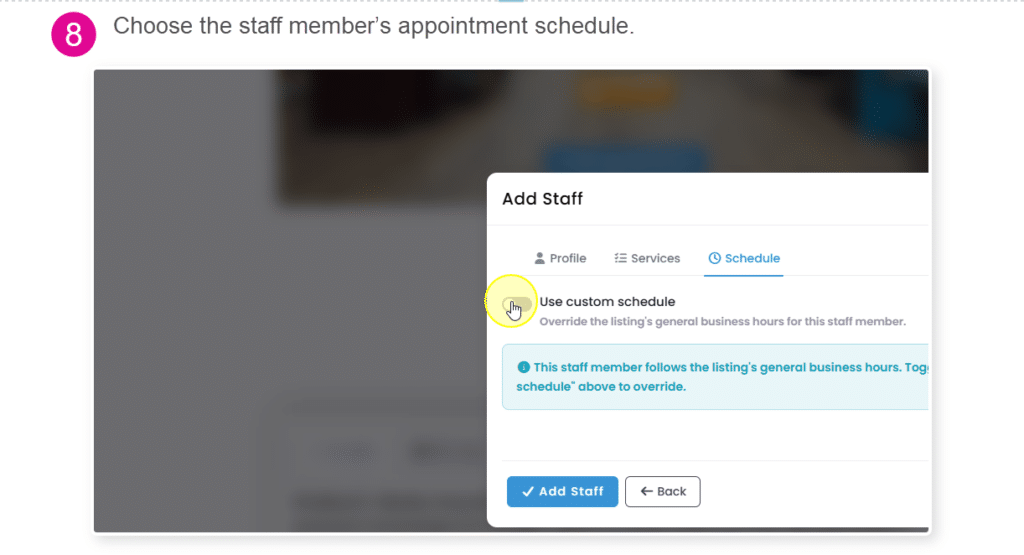Click the pink step 8 badge
Viewport: 1024px width, 555px height.
coord(74,34)
